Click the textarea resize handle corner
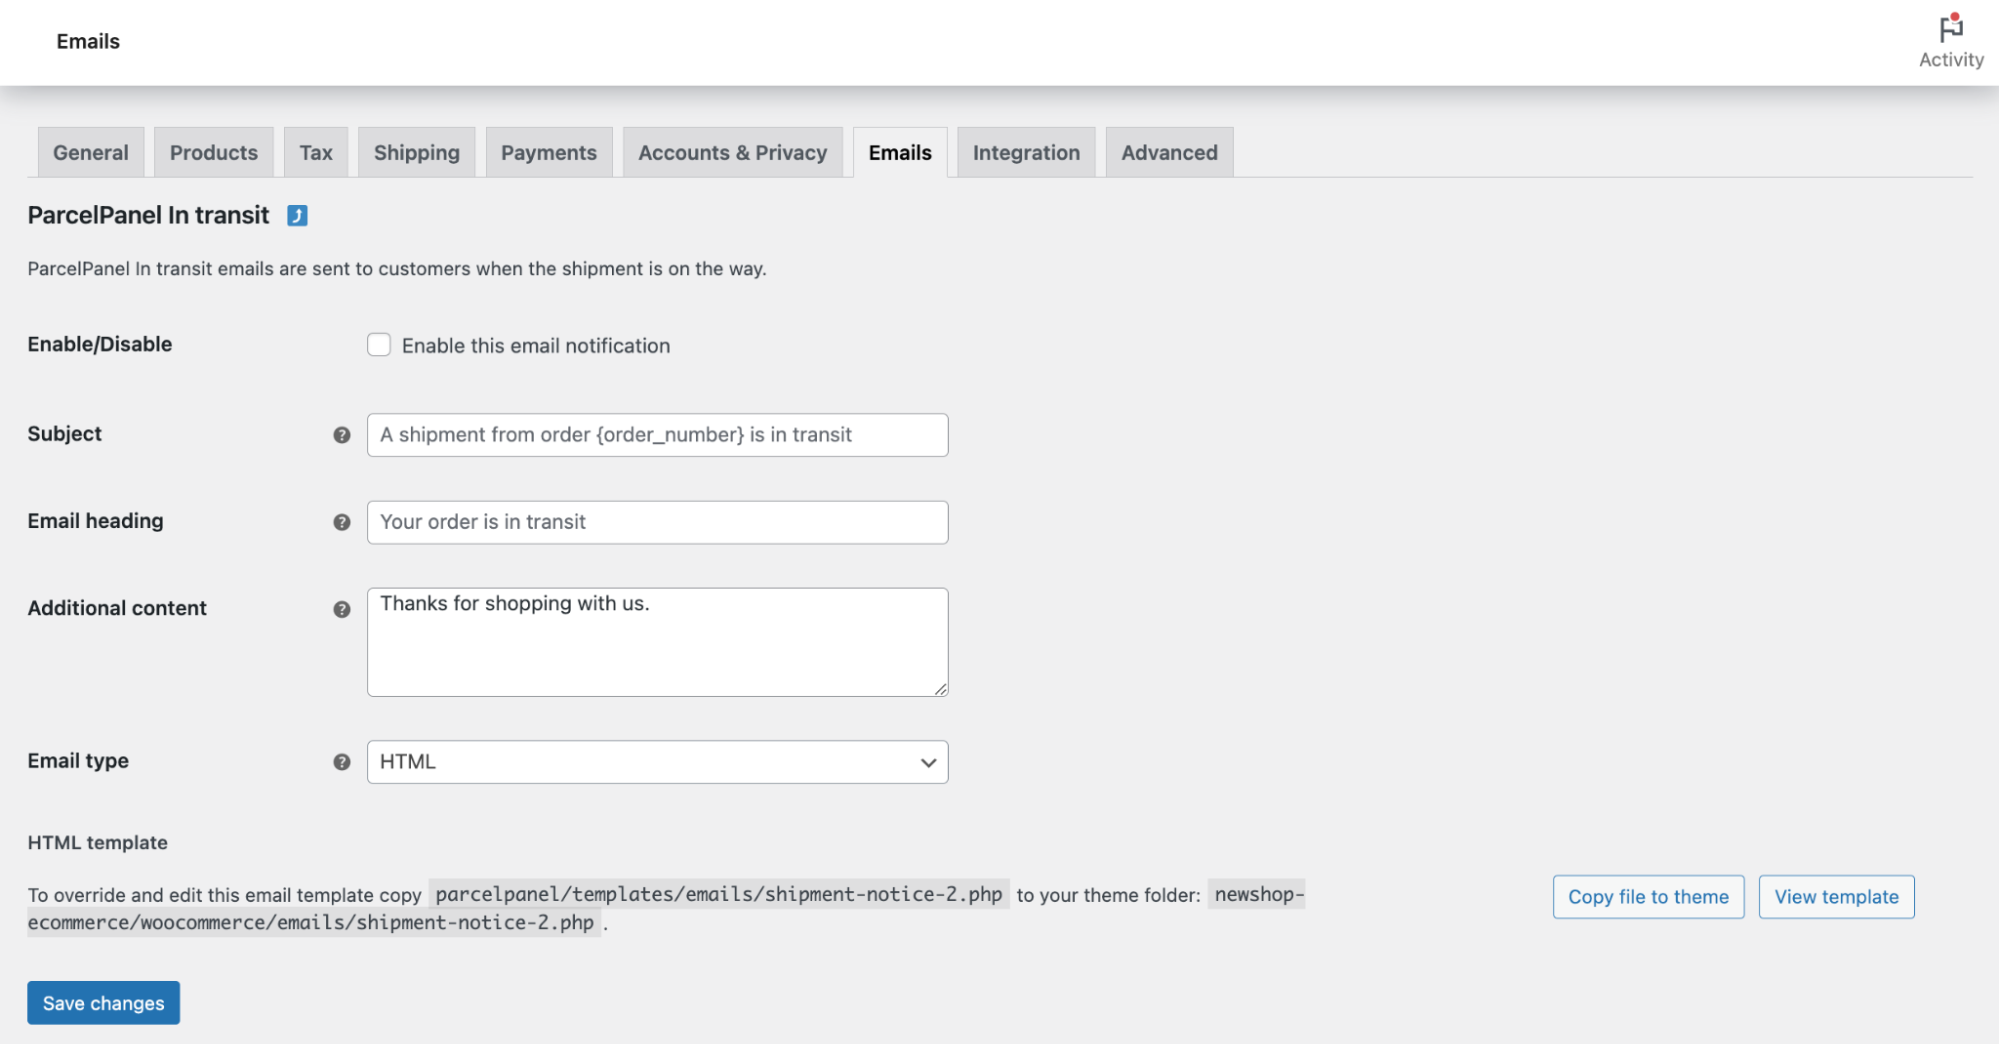Viewport: 1999px width, 1045px height. [941, 689]
